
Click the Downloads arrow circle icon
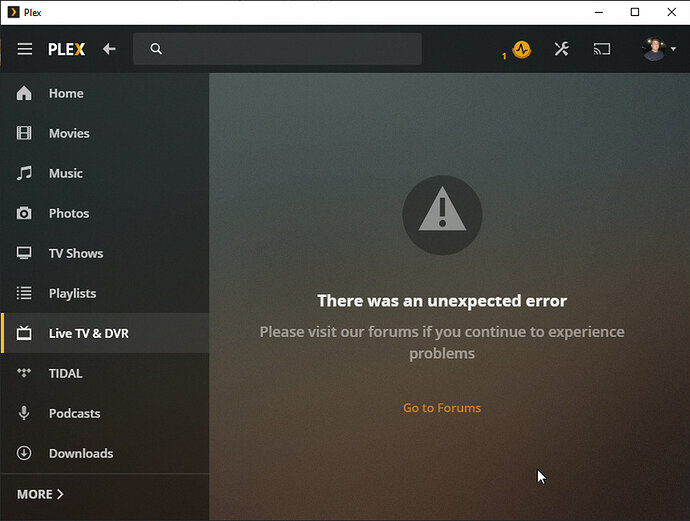[x=24, y=453]
